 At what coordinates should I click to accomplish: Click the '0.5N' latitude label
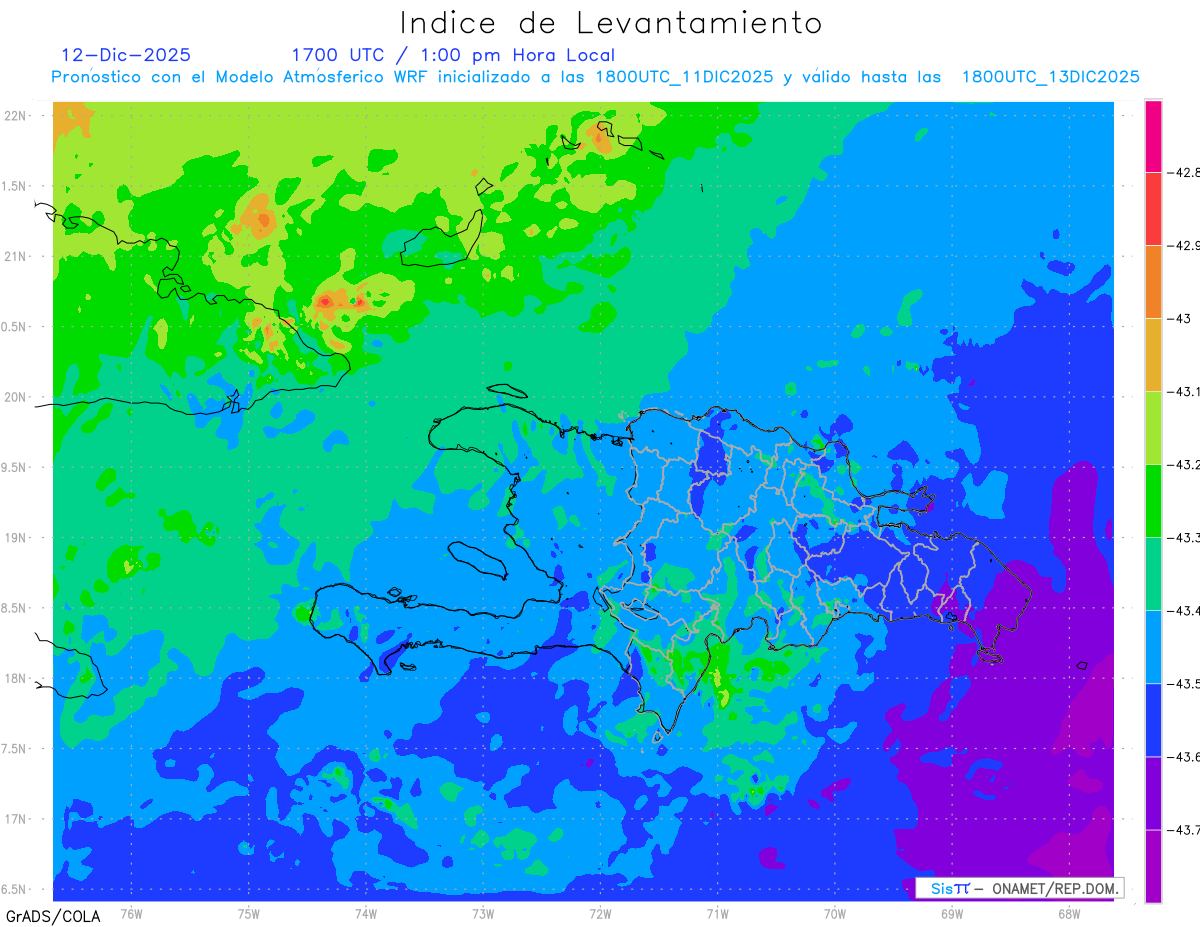click(x=15, y=326)
